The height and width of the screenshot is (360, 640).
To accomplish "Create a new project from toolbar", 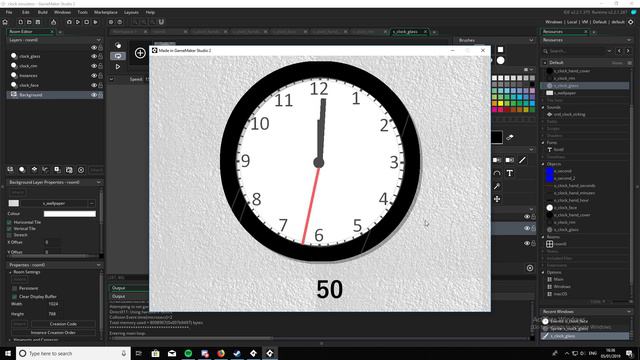I will click(20, 22).
